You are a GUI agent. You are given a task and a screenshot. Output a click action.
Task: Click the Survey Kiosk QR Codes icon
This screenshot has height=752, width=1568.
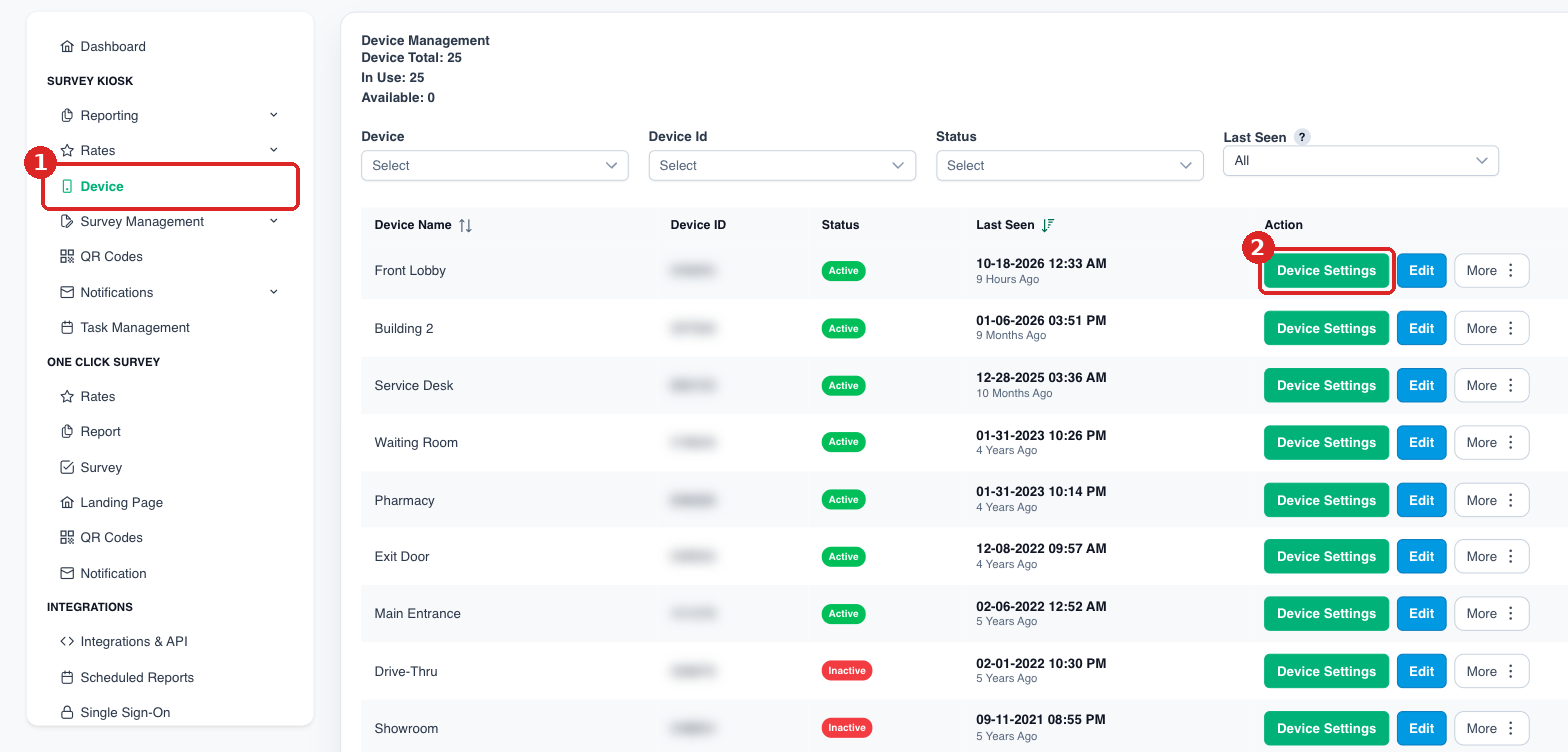pos(67,257)
